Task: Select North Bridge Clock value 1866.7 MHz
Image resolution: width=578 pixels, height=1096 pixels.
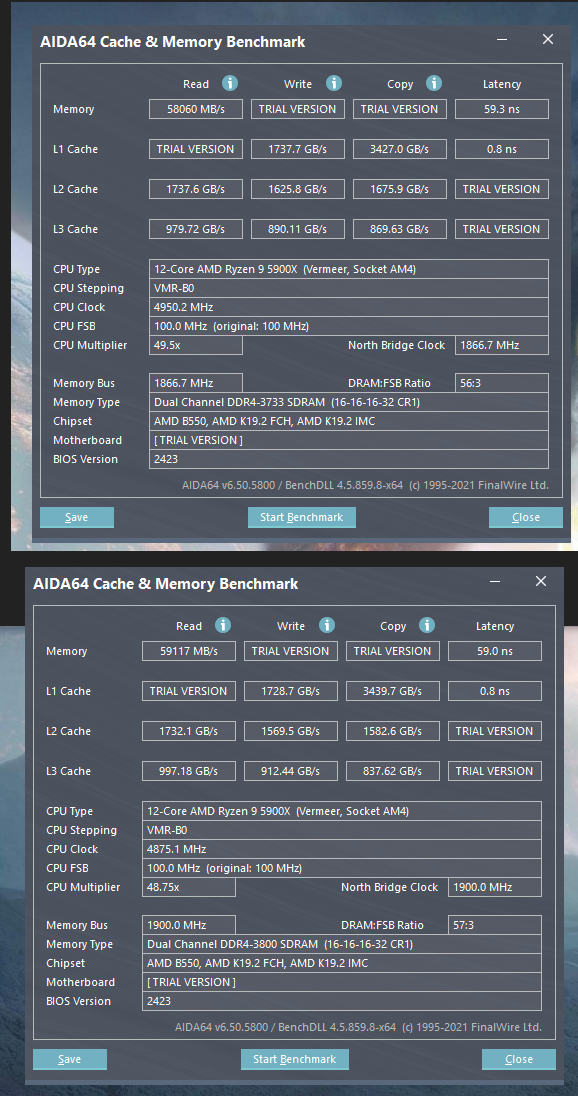Action: tap(502, 345)
